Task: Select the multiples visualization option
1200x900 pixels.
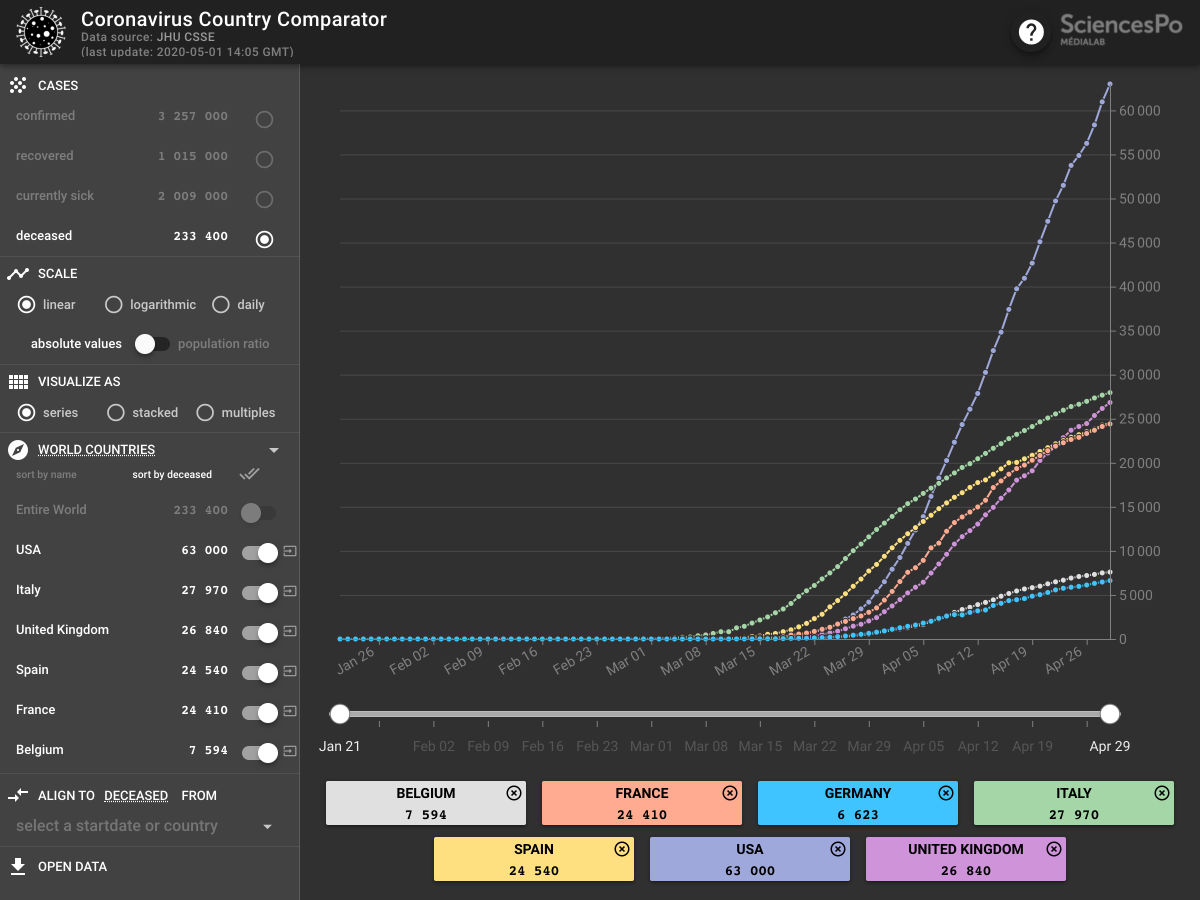Action: coord(205,413)
